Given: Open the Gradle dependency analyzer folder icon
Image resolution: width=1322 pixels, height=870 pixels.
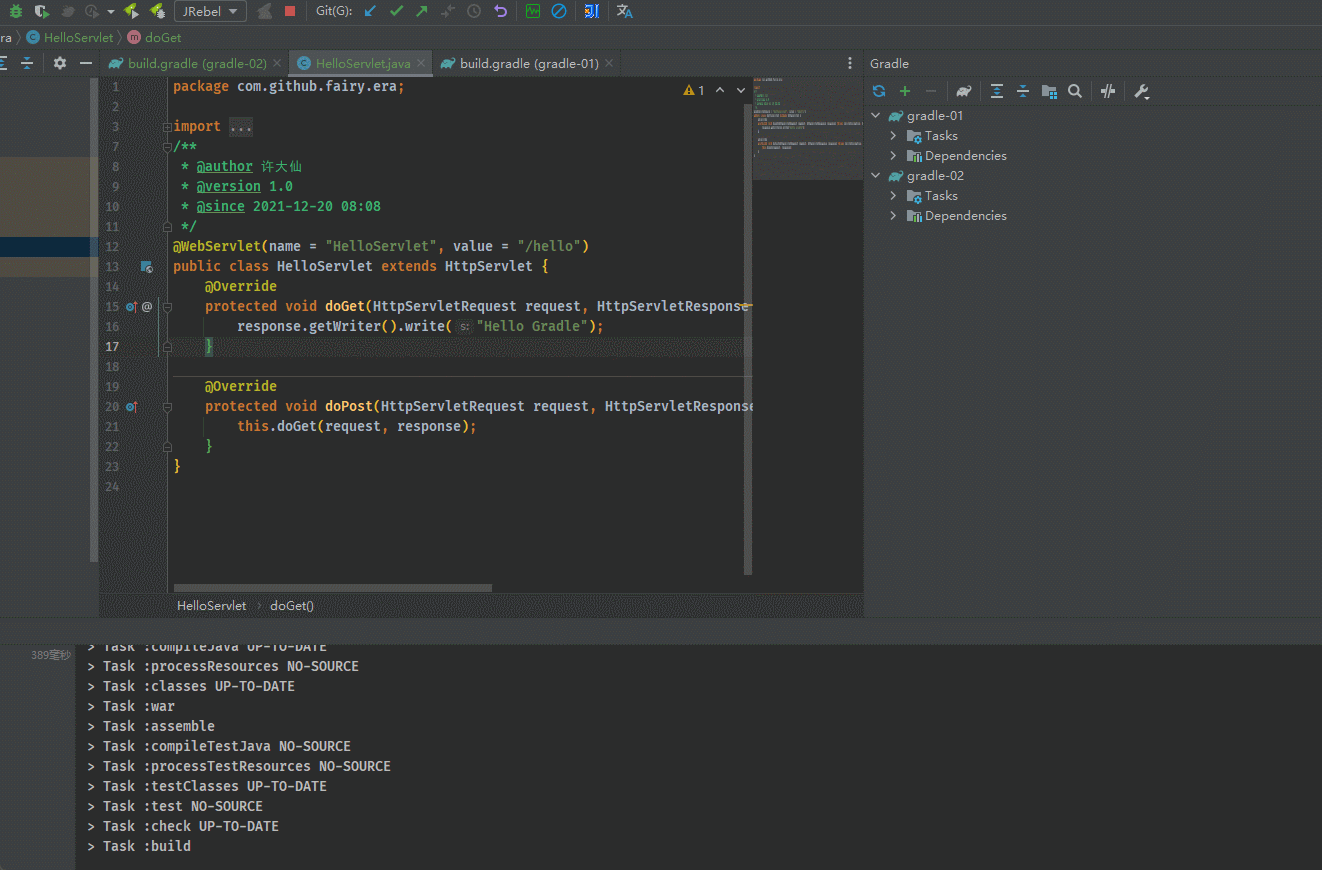Looking at the screenshot, I should pos(1049,91).
